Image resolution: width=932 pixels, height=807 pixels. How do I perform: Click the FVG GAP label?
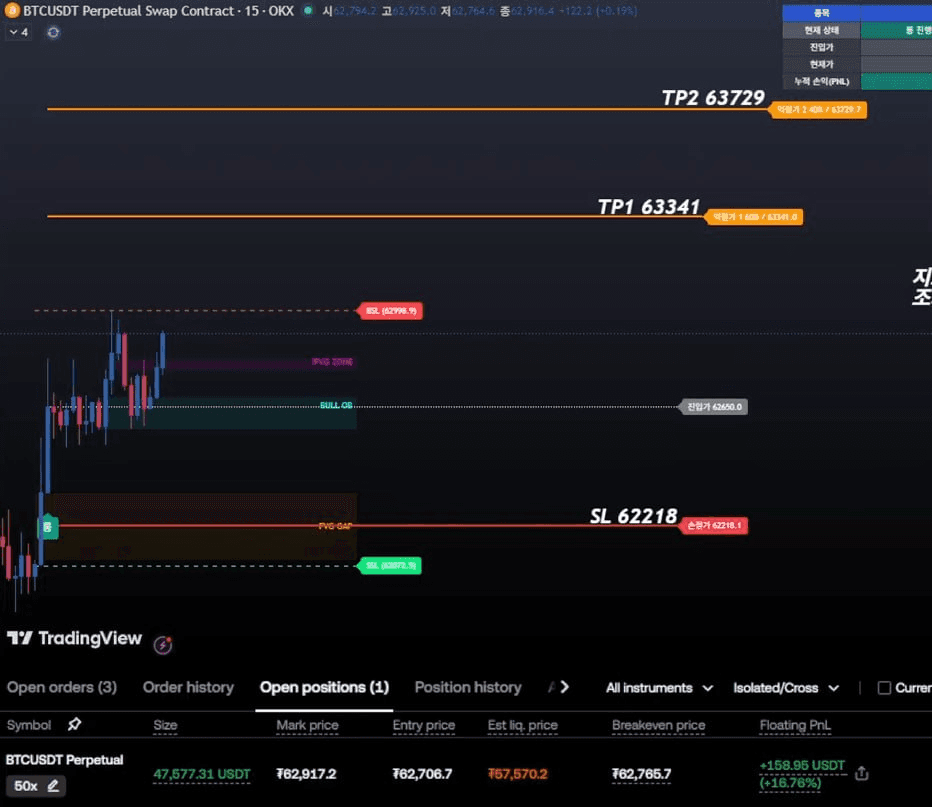tap(335, 526)
